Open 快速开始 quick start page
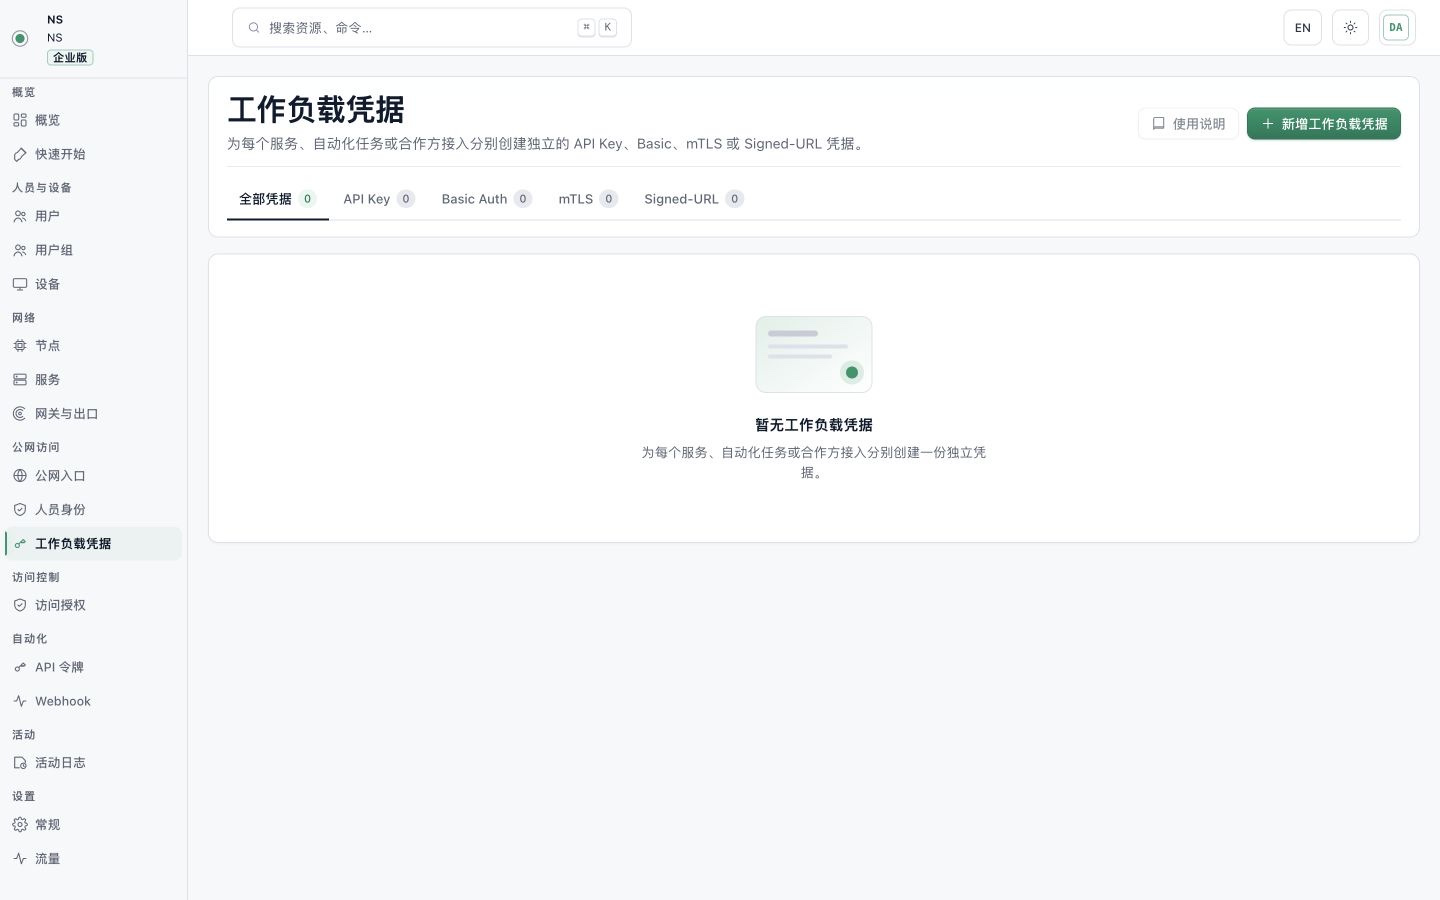 (x=93, y=154)
